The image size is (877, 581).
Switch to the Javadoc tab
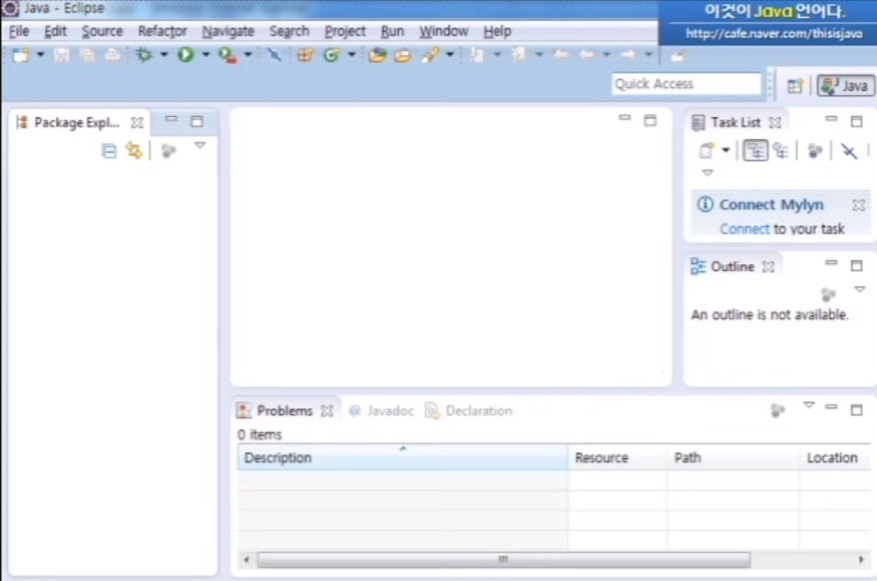381,411
